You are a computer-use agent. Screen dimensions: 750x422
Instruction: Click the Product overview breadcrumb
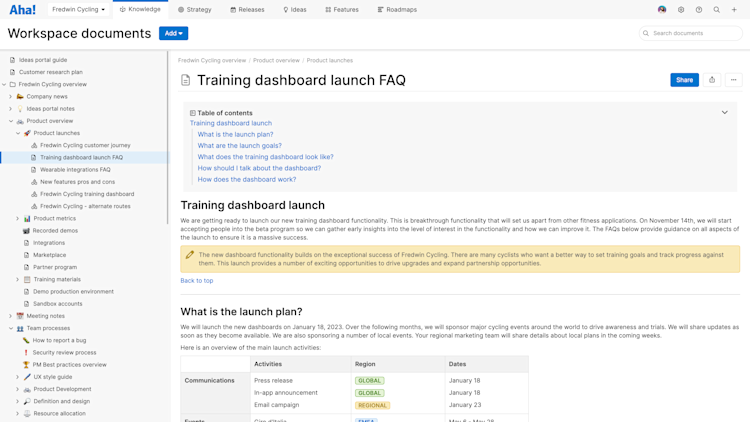276,61
